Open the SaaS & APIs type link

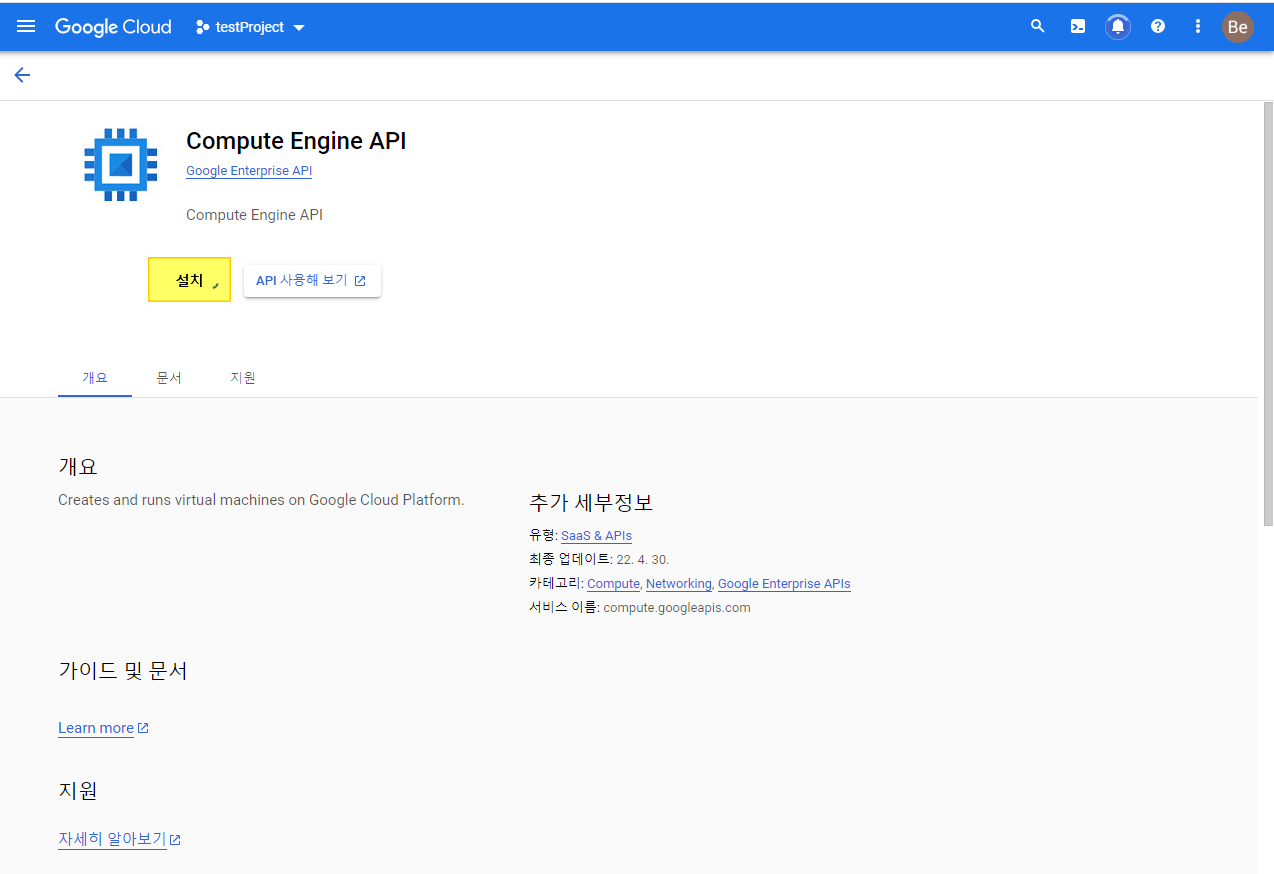[596, 536]
